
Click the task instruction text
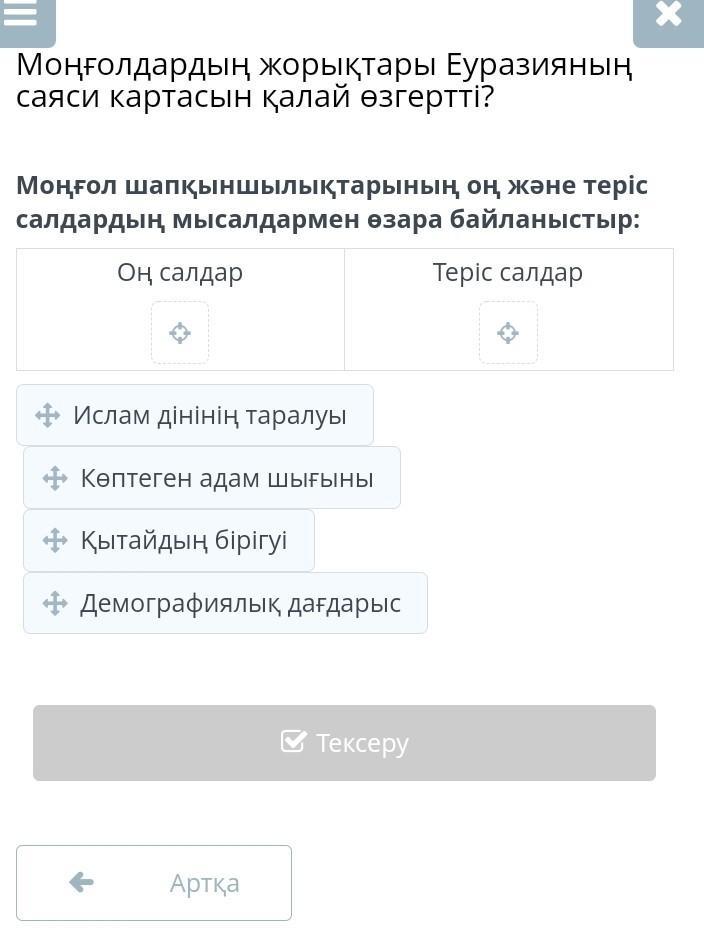pyautogui.click(x=332, y=202)
